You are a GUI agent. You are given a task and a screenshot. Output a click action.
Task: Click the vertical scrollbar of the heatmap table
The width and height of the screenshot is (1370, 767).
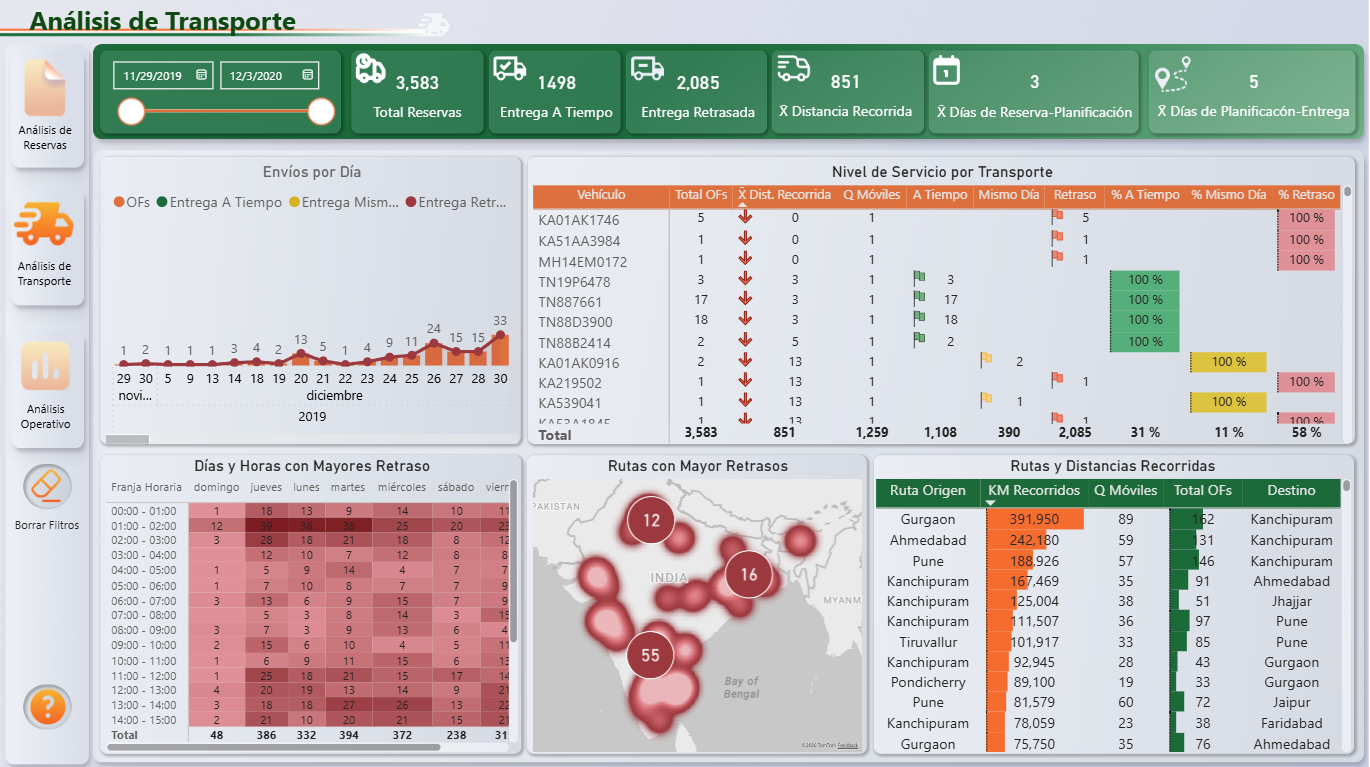point(514,562)
